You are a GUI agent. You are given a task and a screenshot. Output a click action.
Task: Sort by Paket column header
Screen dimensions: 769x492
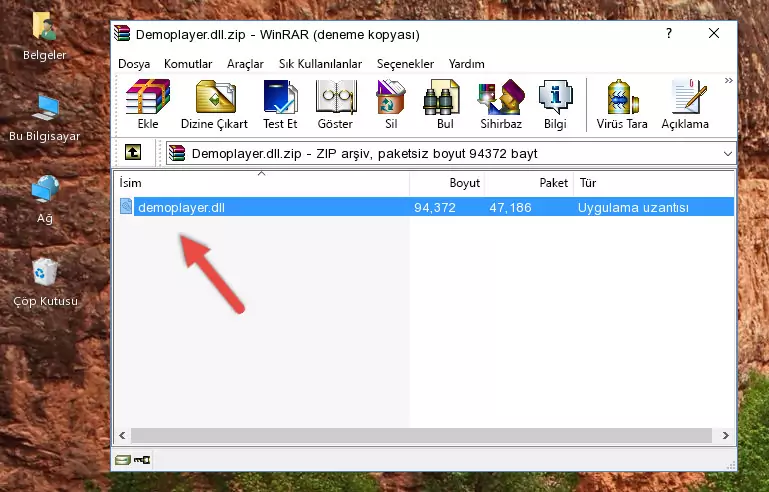point(529,183)
